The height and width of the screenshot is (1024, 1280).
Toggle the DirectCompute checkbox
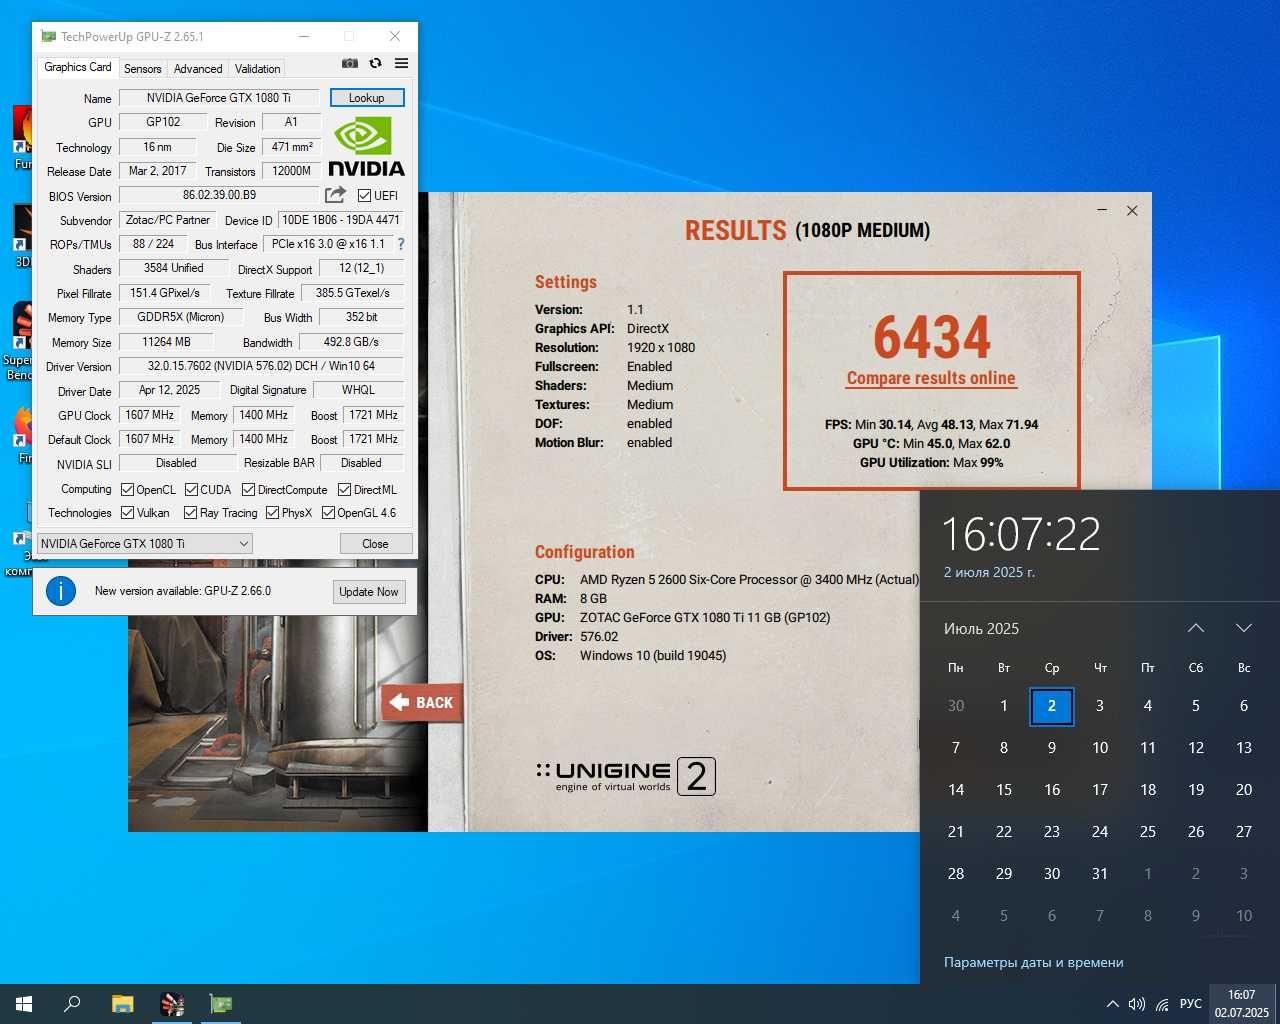[248, 490]
